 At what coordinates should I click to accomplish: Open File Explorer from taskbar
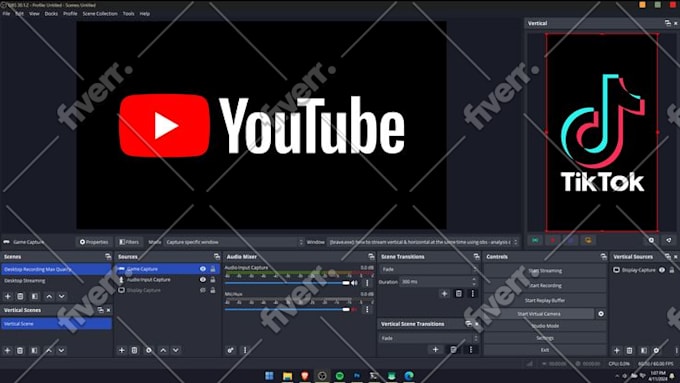[x=287, y=376]
